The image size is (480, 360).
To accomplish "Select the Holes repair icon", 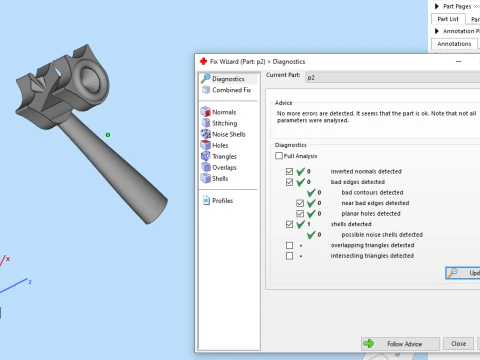I will click(206, 145).
